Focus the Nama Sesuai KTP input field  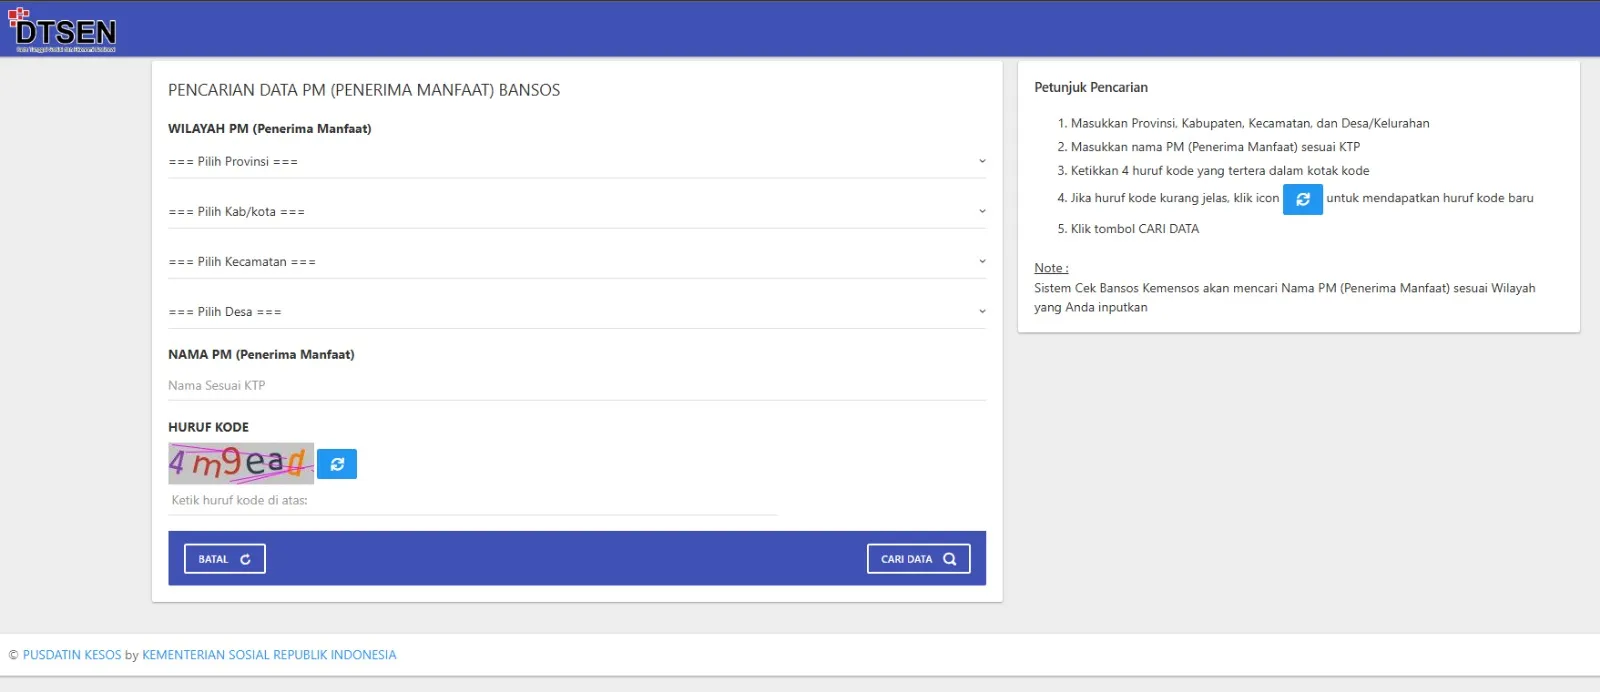pyautogui.click(x=576, y=386)
